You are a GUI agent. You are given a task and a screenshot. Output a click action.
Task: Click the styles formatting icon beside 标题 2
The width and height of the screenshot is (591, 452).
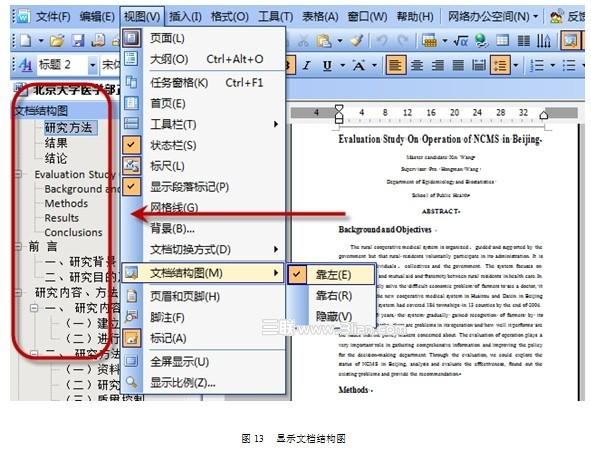[x=25, y=66]
